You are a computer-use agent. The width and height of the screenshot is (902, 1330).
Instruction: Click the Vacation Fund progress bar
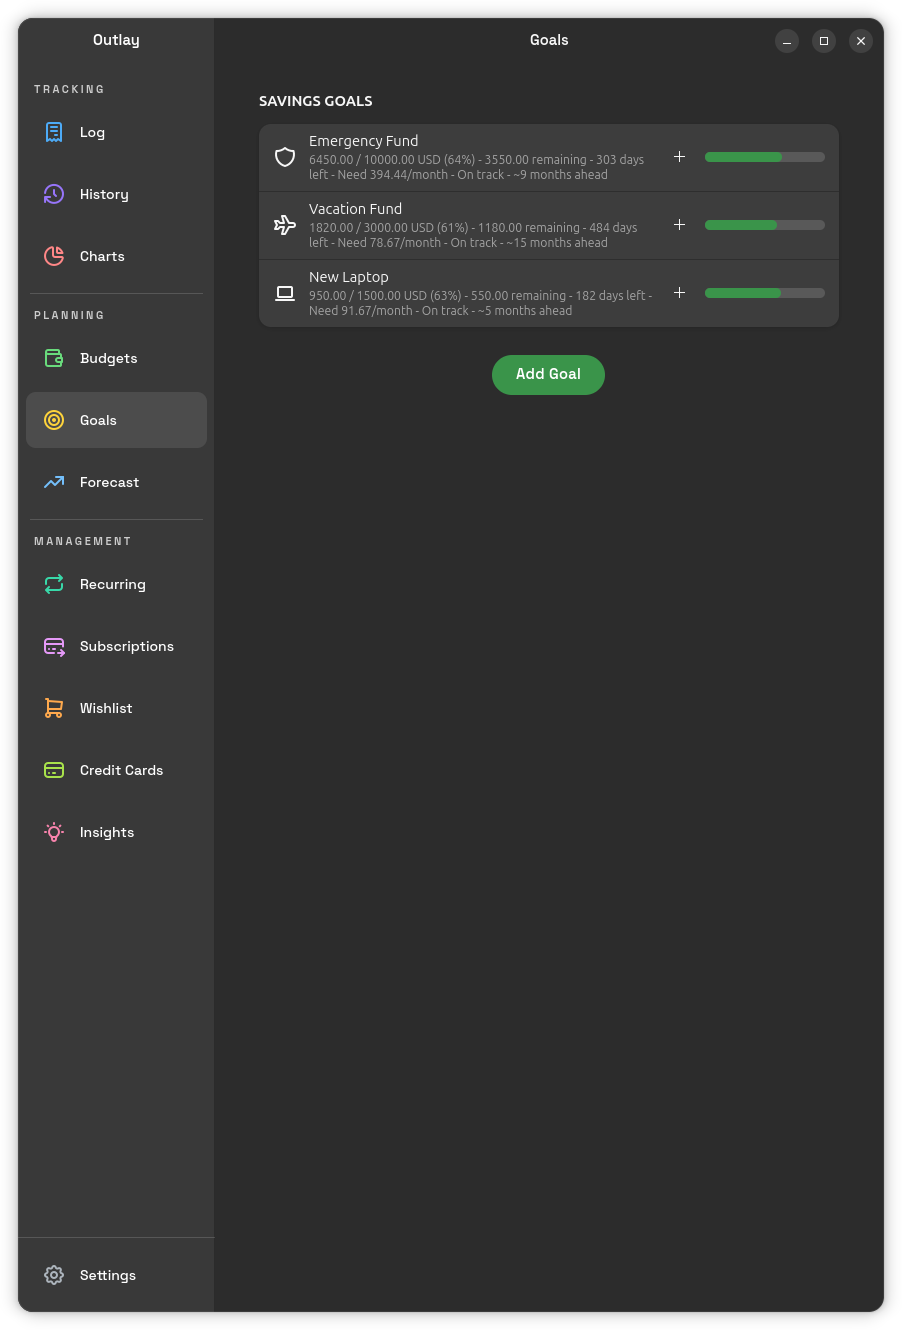point(764,225)
